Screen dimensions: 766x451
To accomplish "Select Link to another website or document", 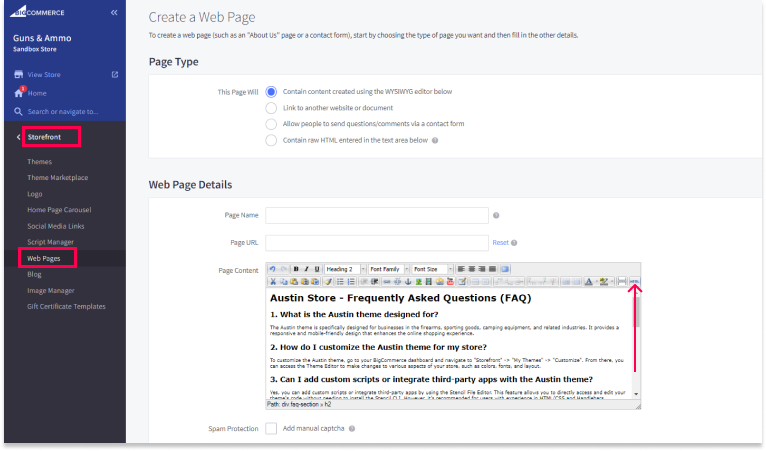I will point(271,108).
